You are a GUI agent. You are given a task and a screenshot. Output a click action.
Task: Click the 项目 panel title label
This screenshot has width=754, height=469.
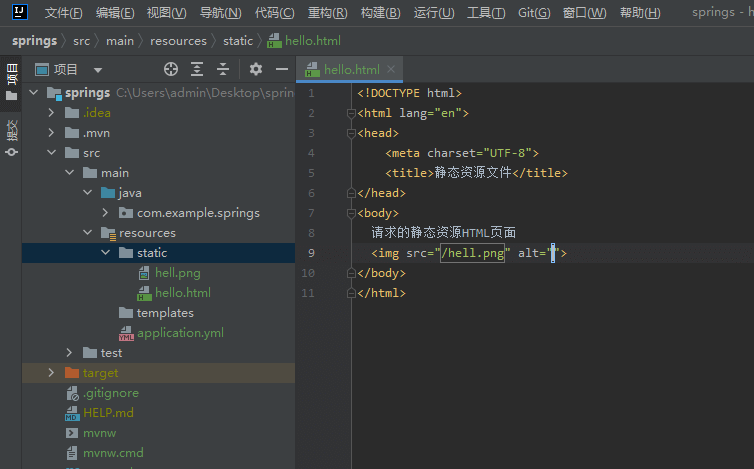[x=65, y=70]
